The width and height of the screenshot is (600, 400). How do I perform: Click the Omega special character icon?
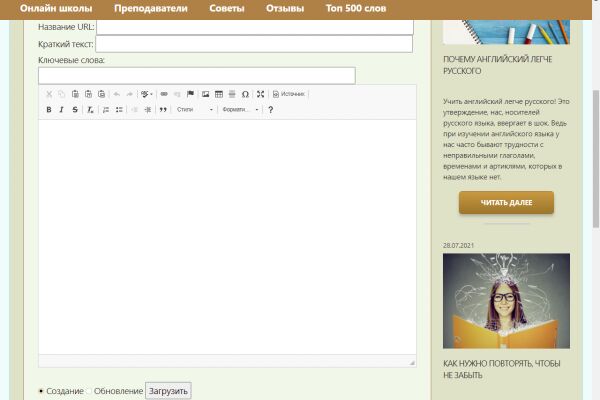coord(245,94)
